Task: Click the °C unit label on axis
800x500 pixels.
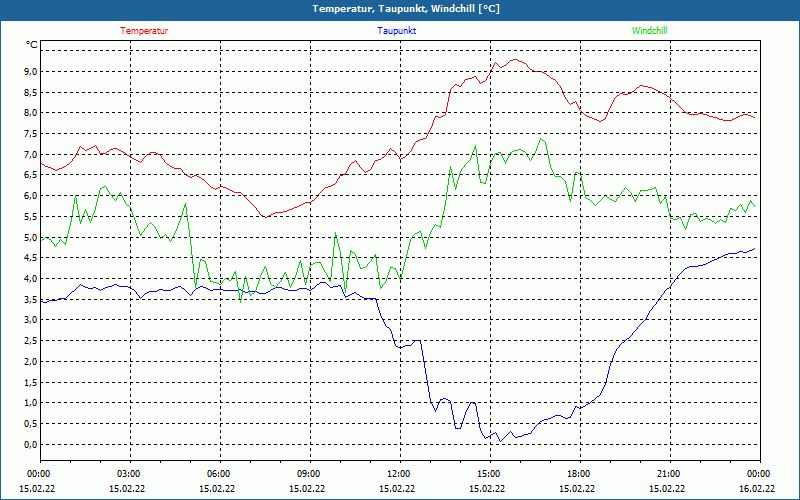Action: coord(32,45)
